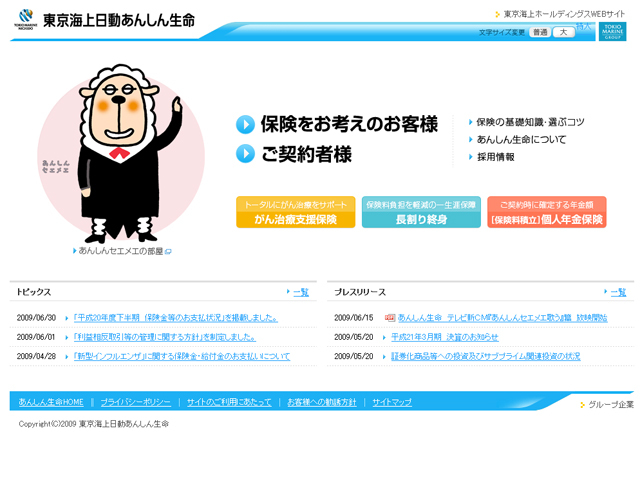Click the 東京海上日動あんしん生命 title logo text
This screenshot has width=640, height=480.
119,20
